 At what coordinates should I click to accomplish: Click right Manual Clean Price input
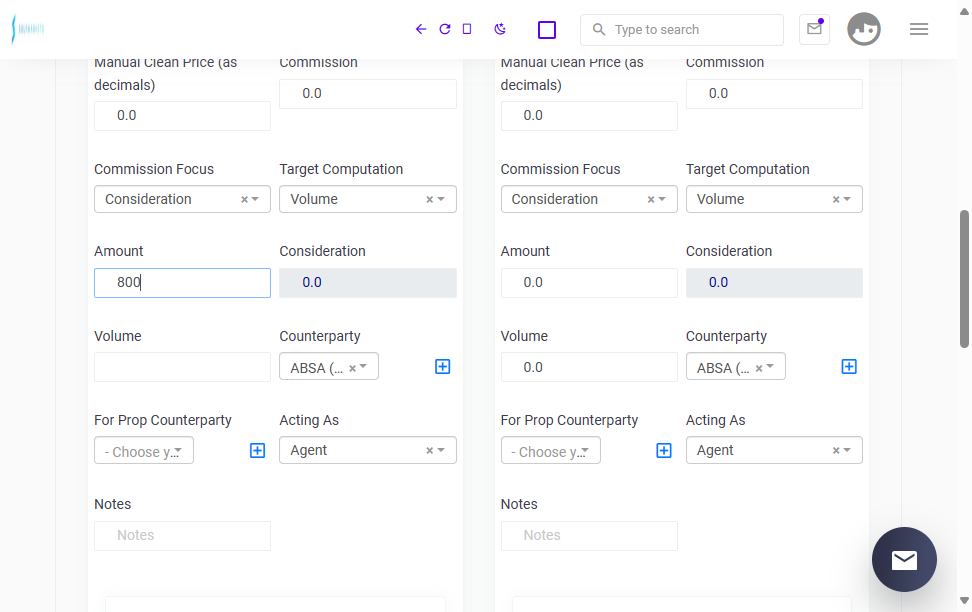pyautogui.click(x=589, y=116)
